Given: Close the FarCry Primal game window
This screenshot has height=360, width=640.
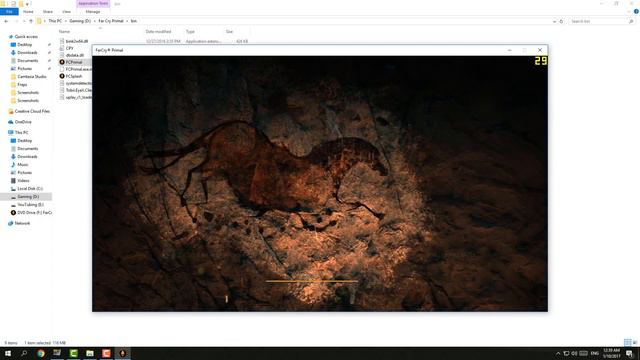Looking at the screenshot, I should click(x=540, y=50).
